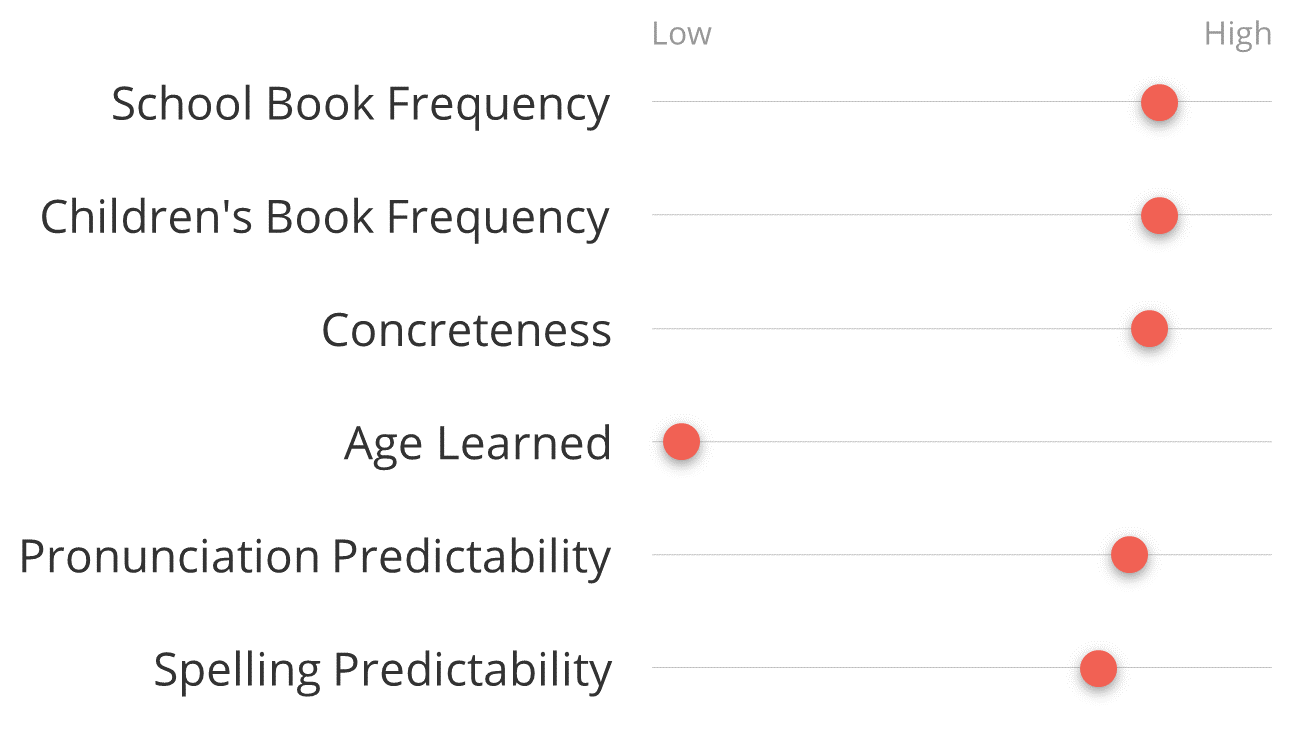
Task: Select the Age Learned label
Action: coord(478,443)
